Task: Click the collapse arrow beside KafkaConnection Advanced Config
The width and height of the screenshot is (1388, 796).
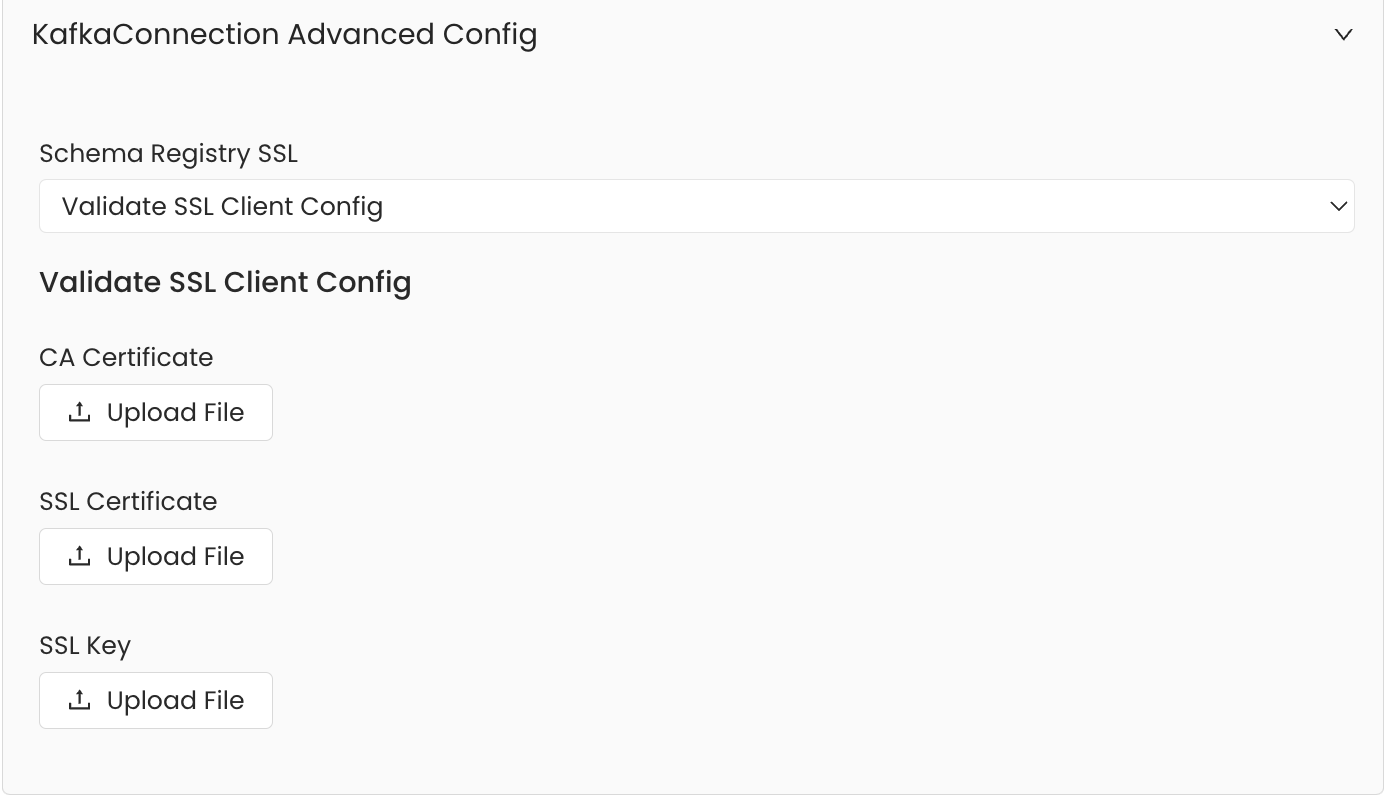Action: [1343, 34]
